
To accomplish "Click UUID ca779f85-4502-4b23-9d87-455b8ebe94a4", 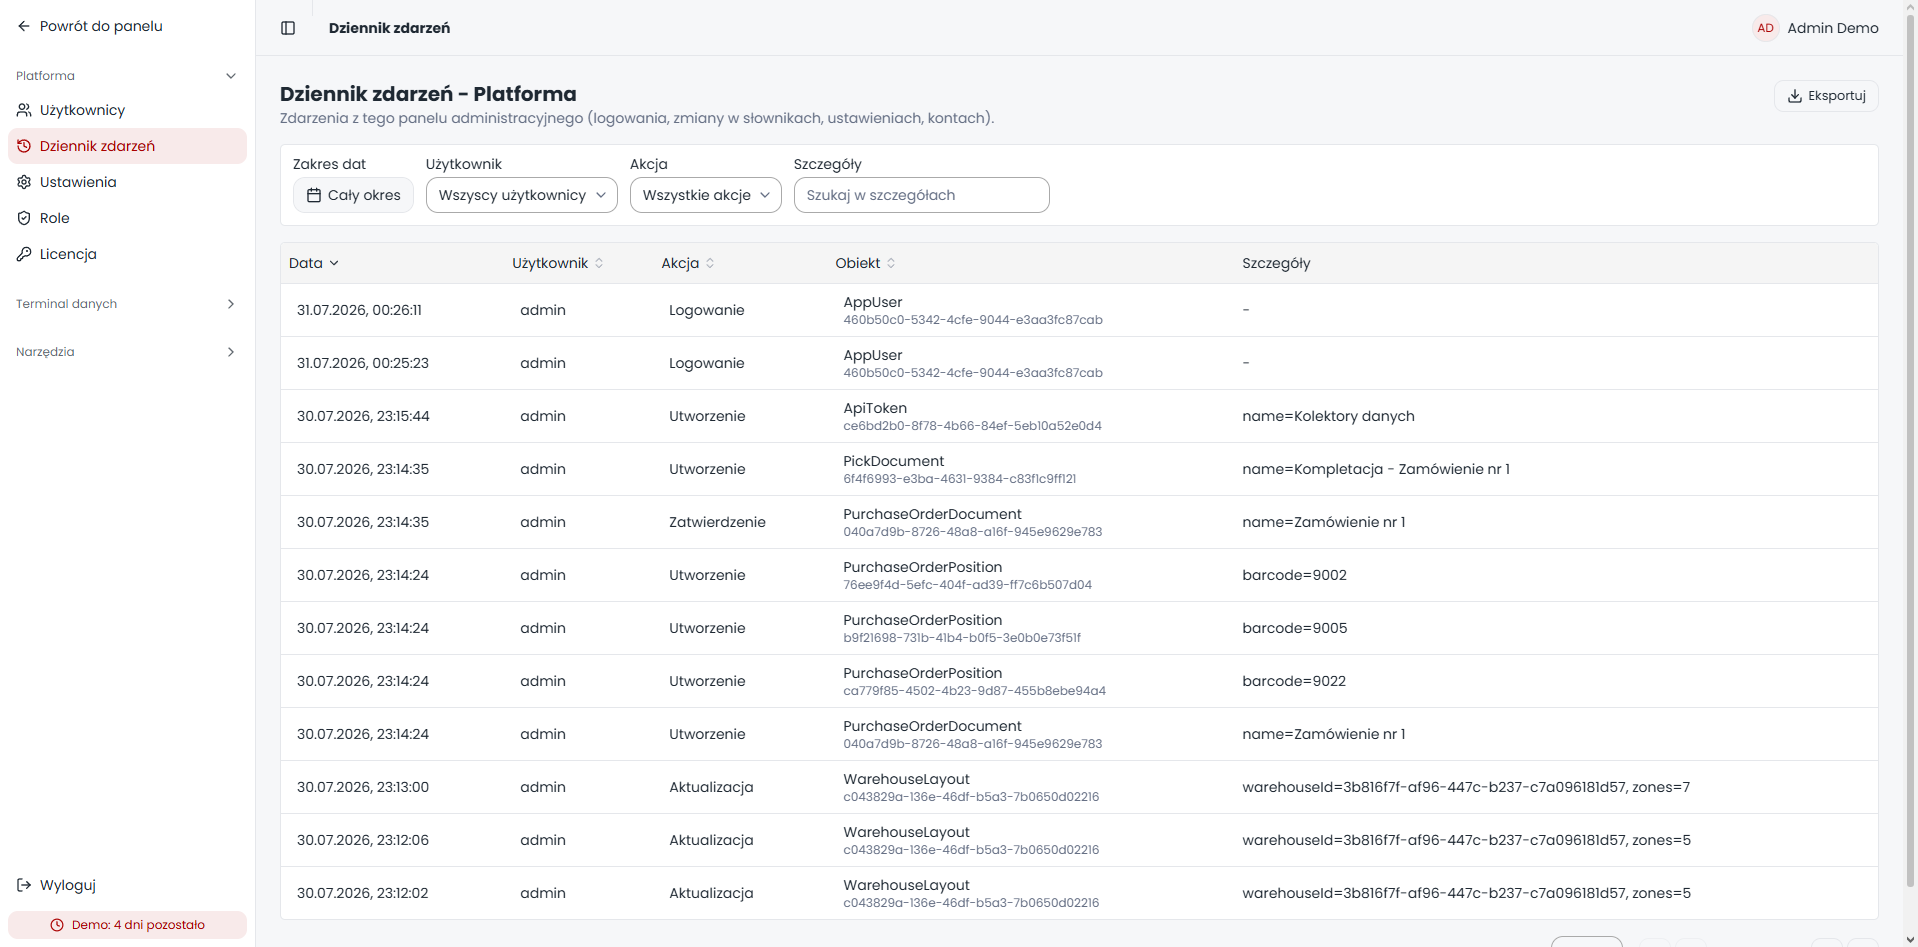I will click(x=974, y=691).
